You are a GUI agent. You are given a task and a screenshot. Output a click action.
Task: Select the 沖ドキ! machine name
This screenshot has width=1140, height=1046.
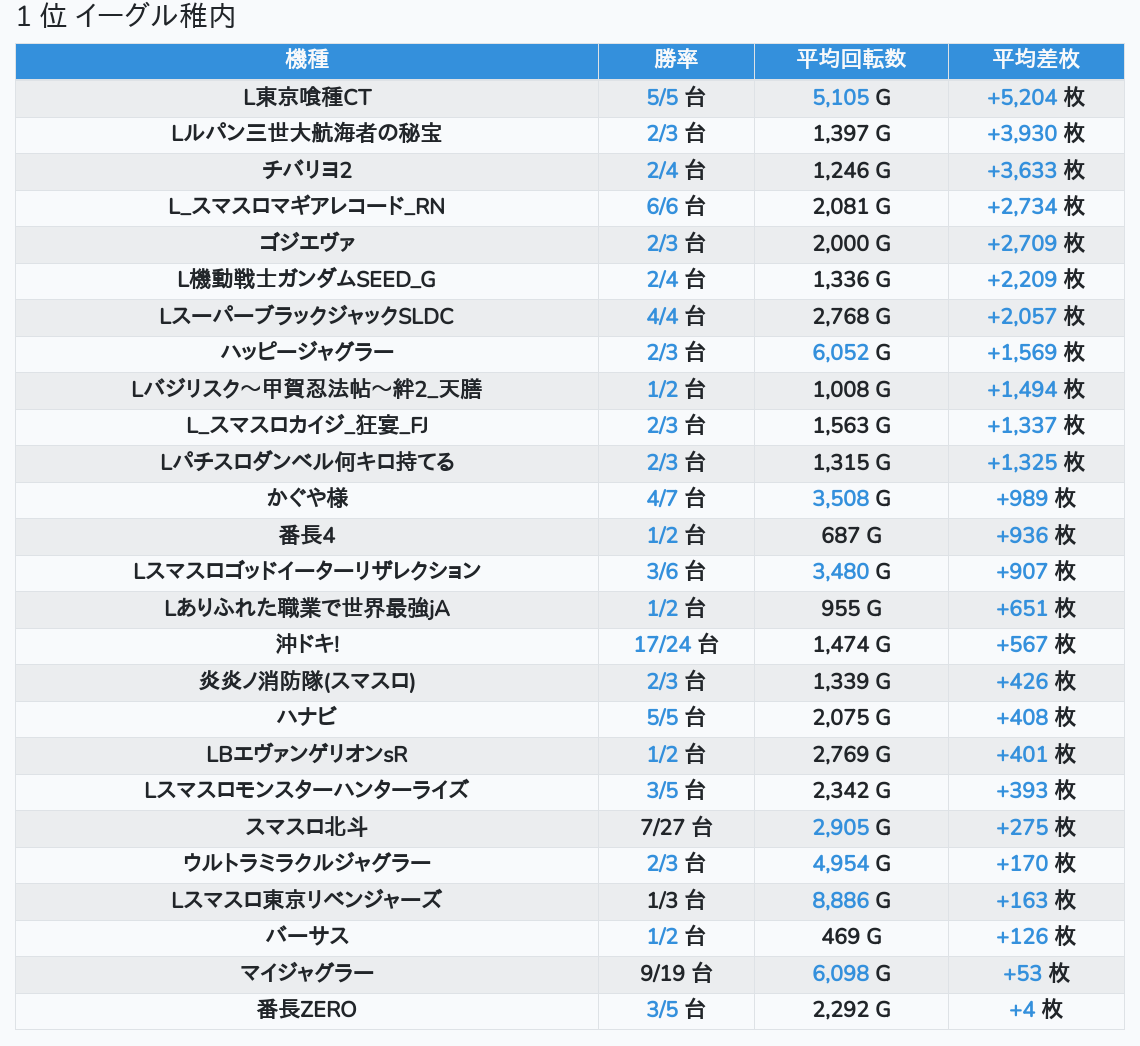coord(307,644)
